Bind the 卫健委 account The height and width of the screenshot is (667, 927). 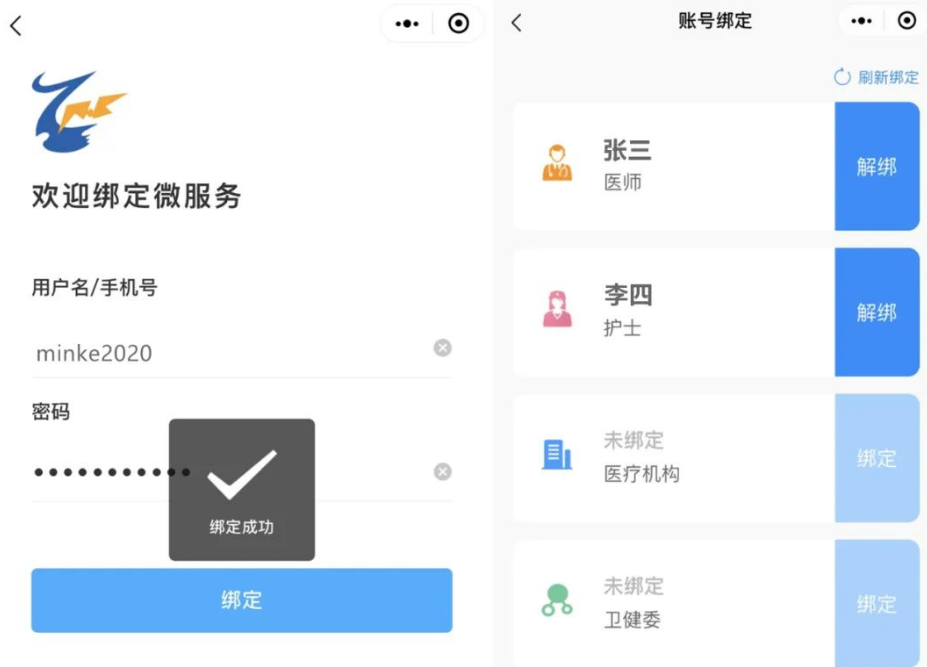(x=877, y=603)
